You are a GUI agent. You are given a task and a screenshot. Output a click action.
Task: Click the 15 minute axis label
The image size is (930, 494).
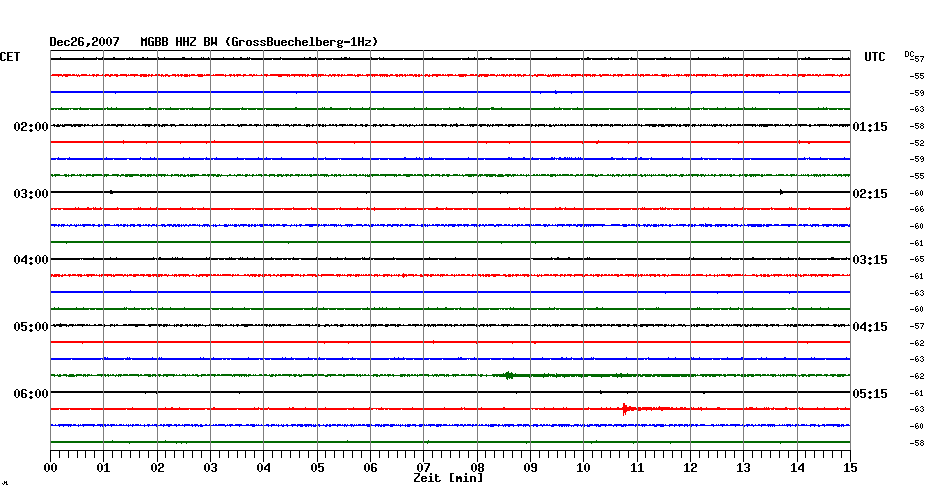[850, 468]
